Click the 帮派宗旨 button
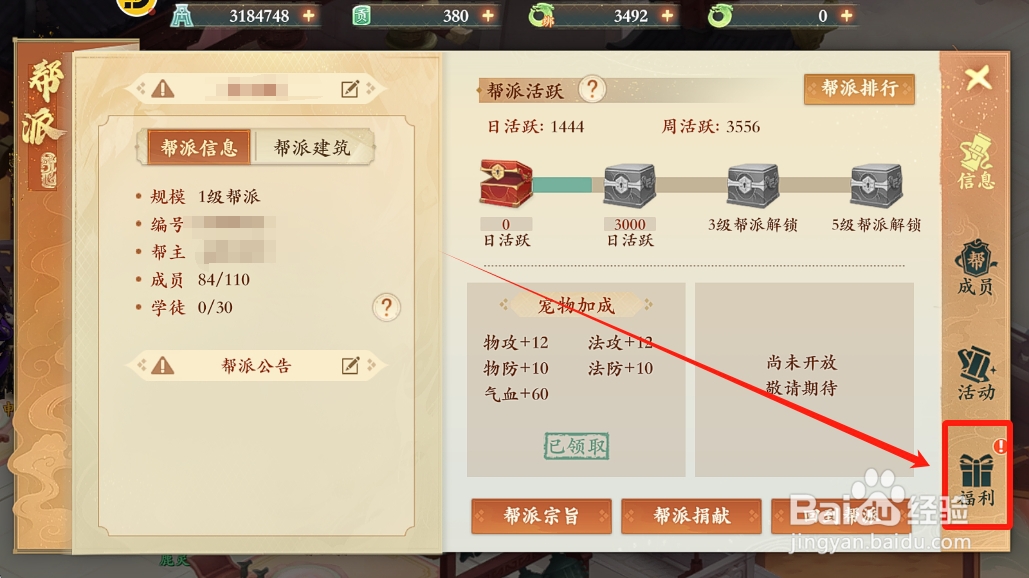This screenshot has height=578, width=1029. tap(541, 516)
